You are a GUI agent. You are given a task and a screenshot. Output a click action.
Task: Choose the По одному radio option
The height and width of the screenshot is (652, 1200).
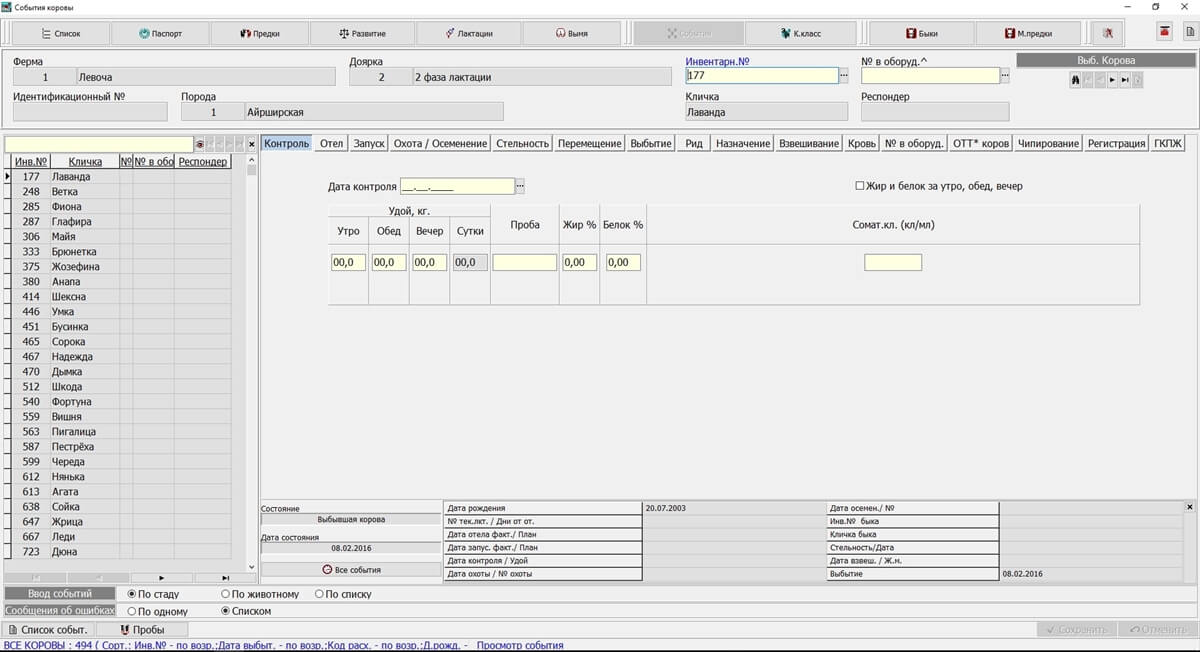pyautogui.click(x=132, y=611)
